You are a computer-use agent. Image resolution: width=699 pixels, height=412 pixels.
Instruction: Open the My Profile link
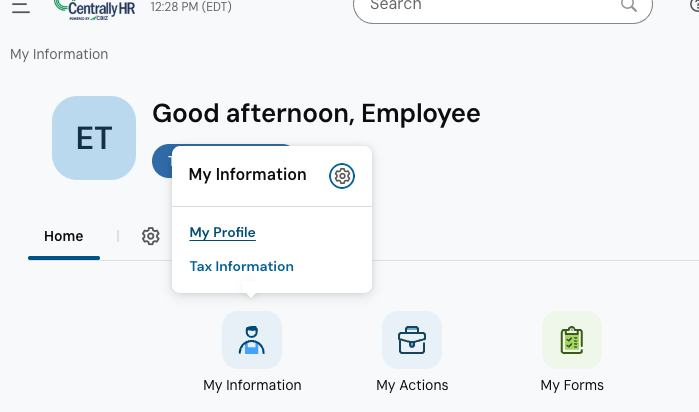pos(222,233)
